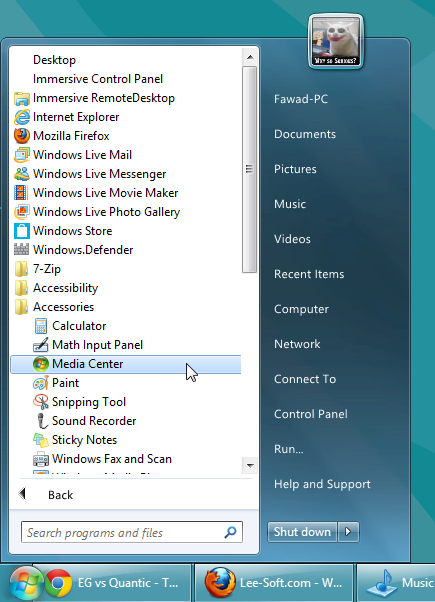Open Windows Live Messenger
The width and height of the screenshot is (435, 602).
90,174
